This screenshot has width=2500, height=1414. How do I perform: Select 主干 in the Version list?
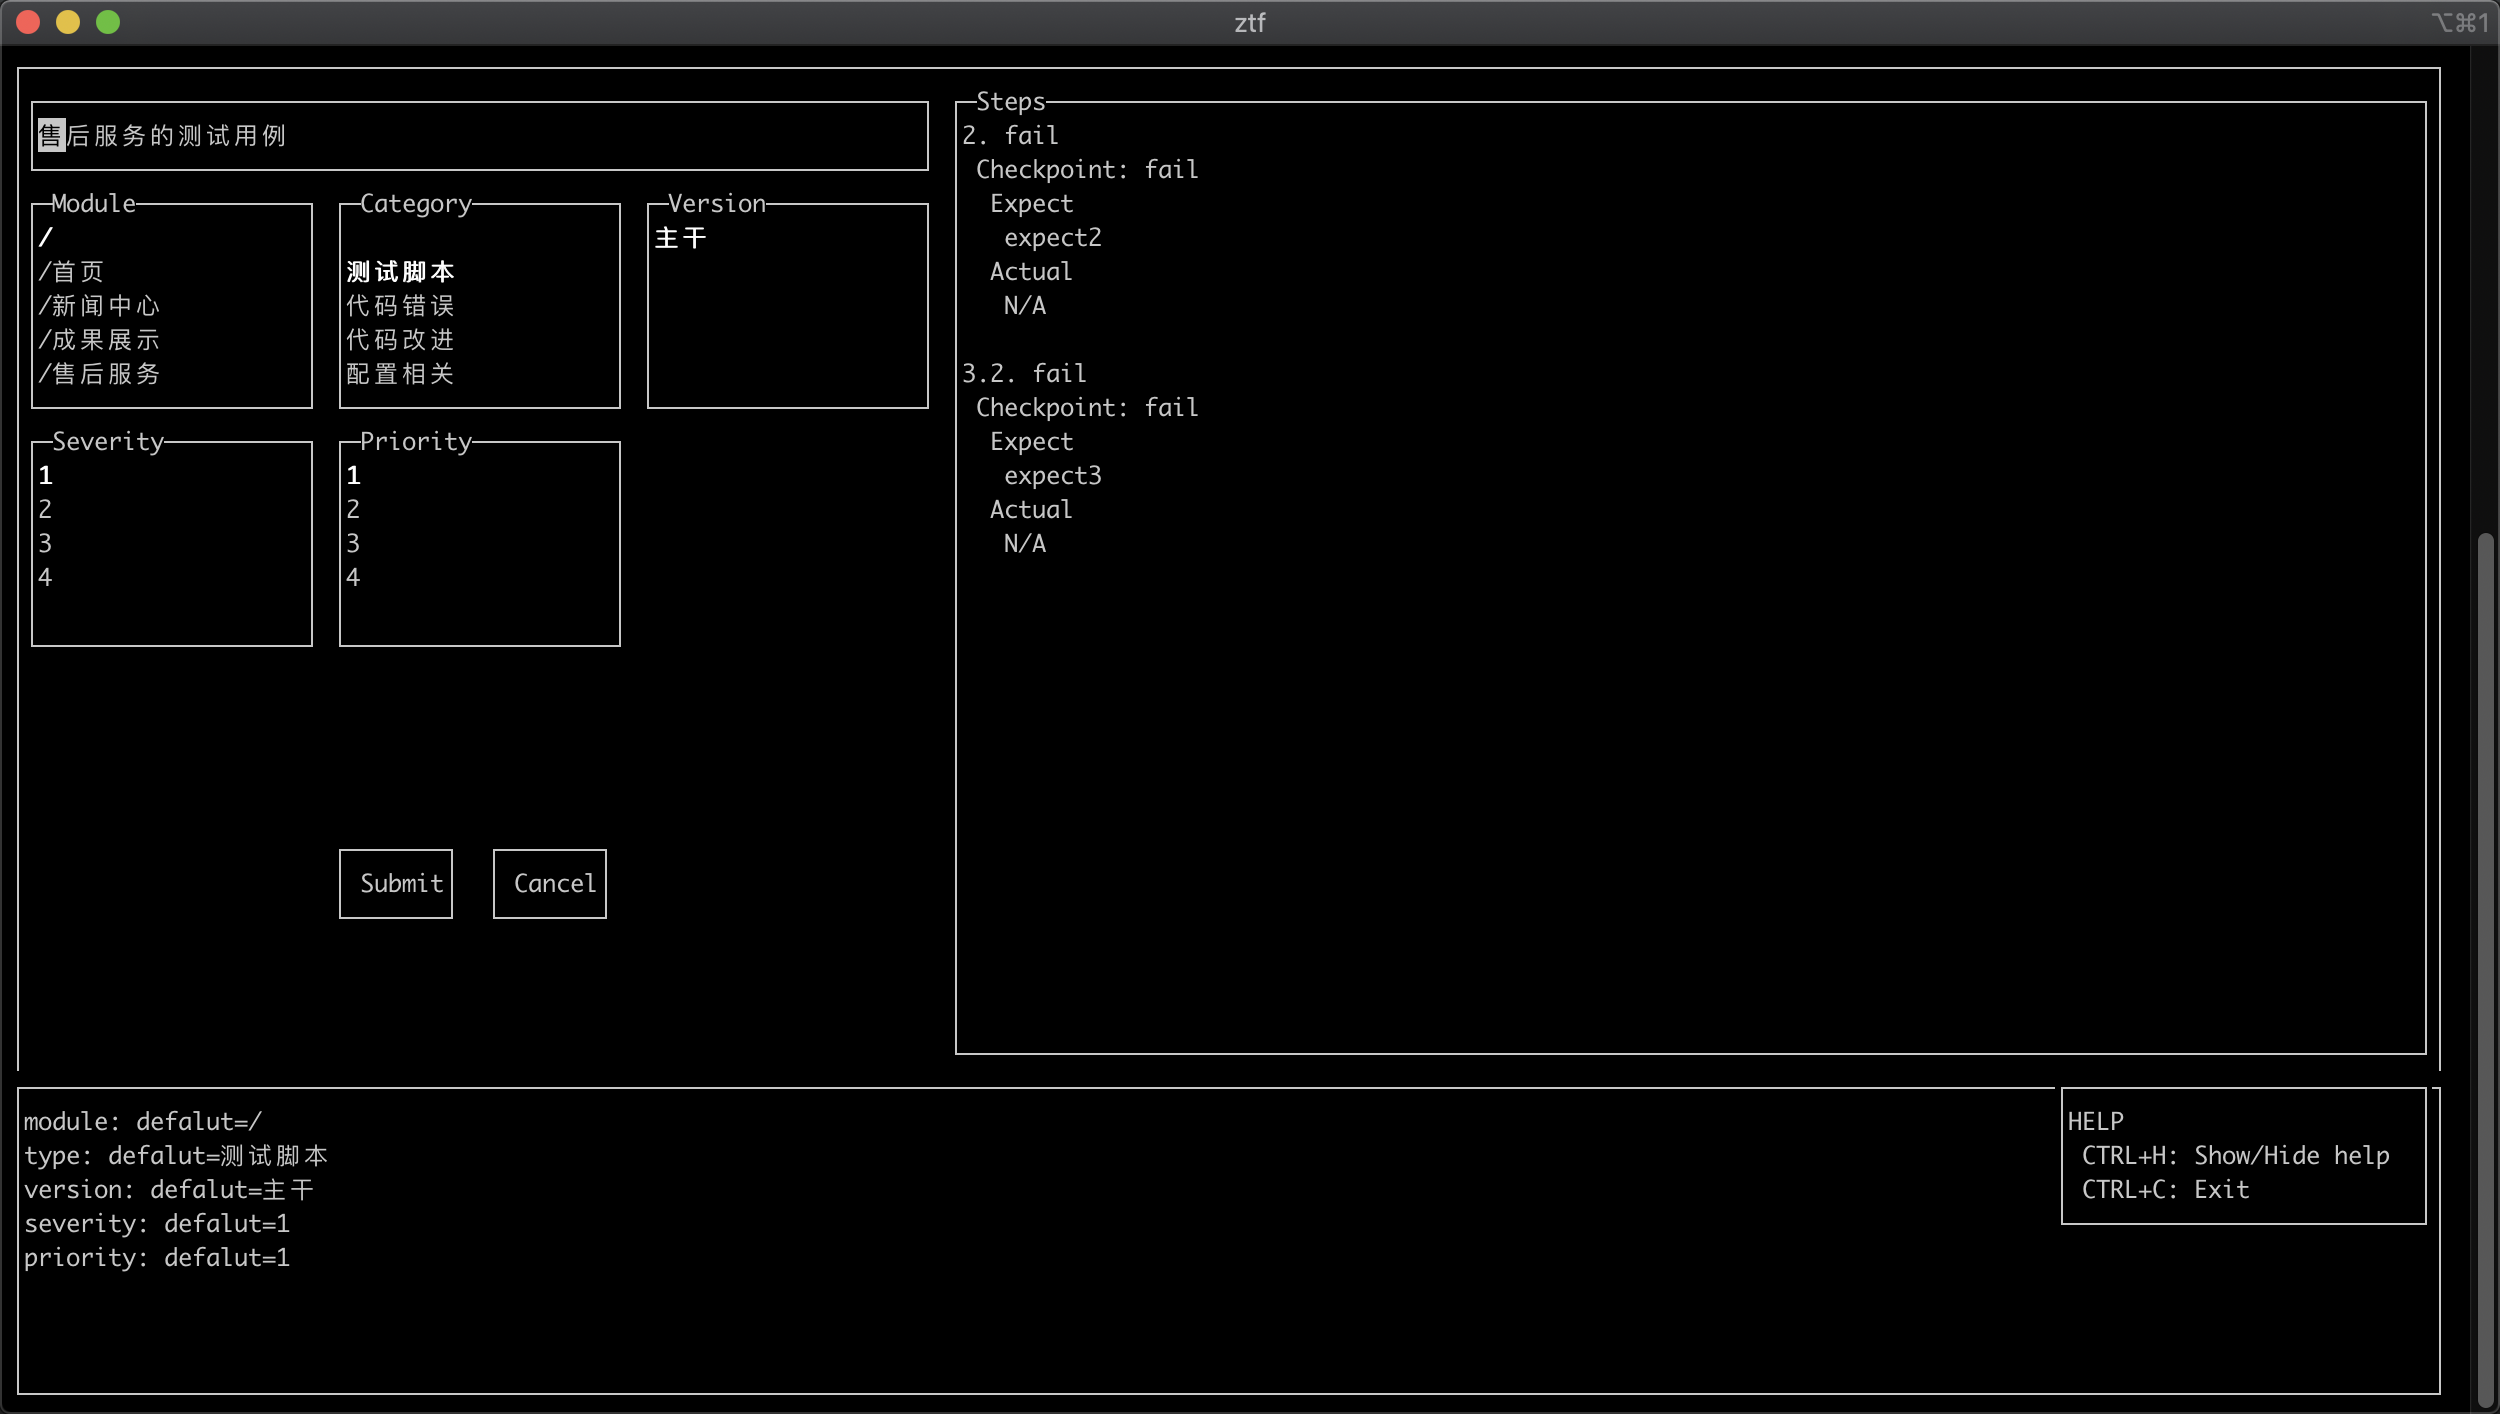(681, 238)
